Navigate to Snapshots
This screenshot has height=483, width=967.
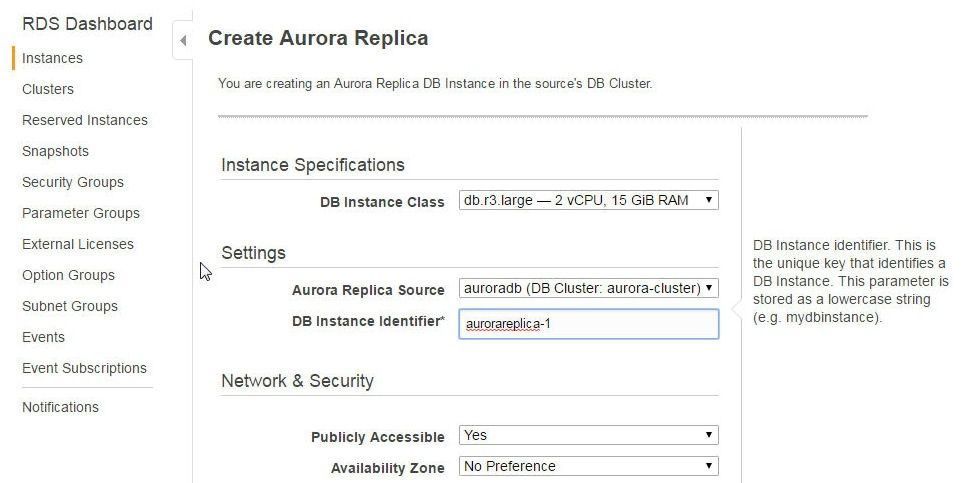[x=56, y=151]
